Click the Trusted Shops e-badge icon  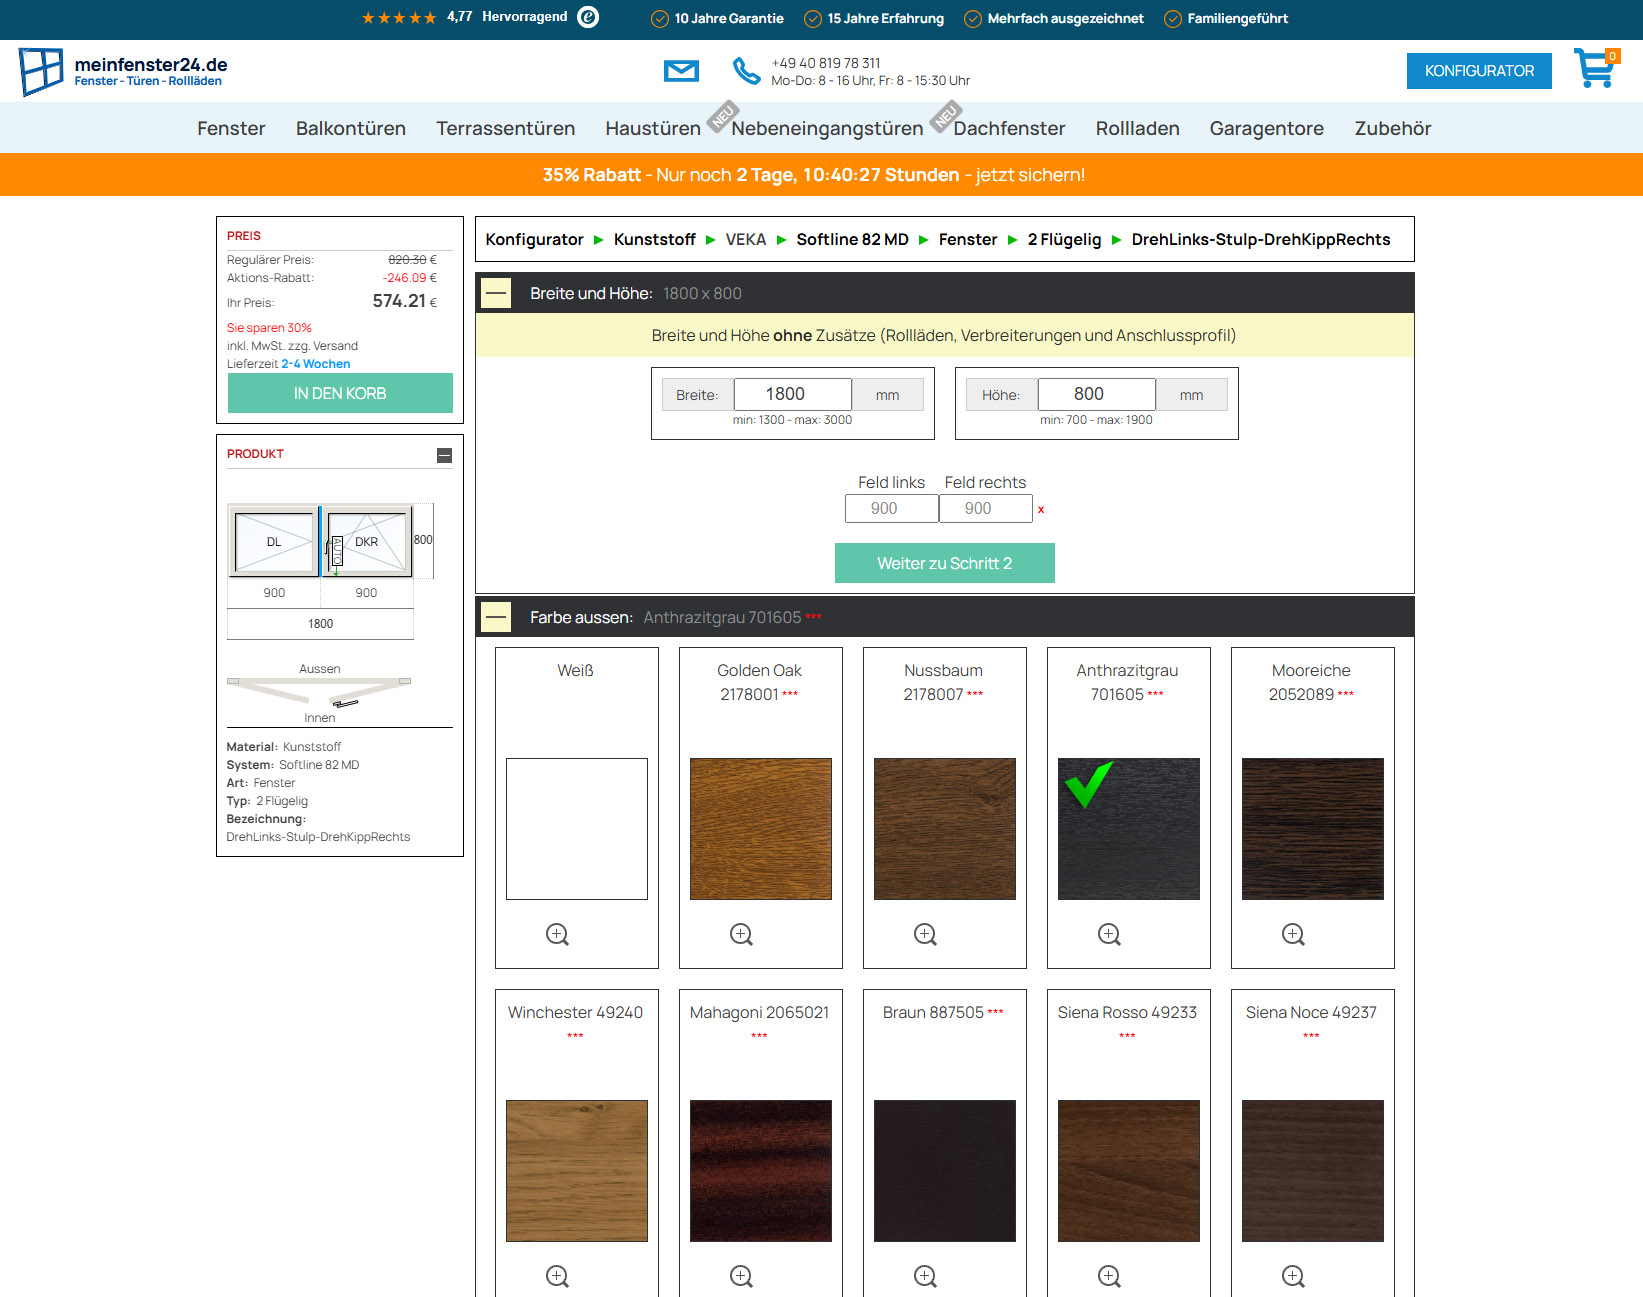[x=589, y=17]
